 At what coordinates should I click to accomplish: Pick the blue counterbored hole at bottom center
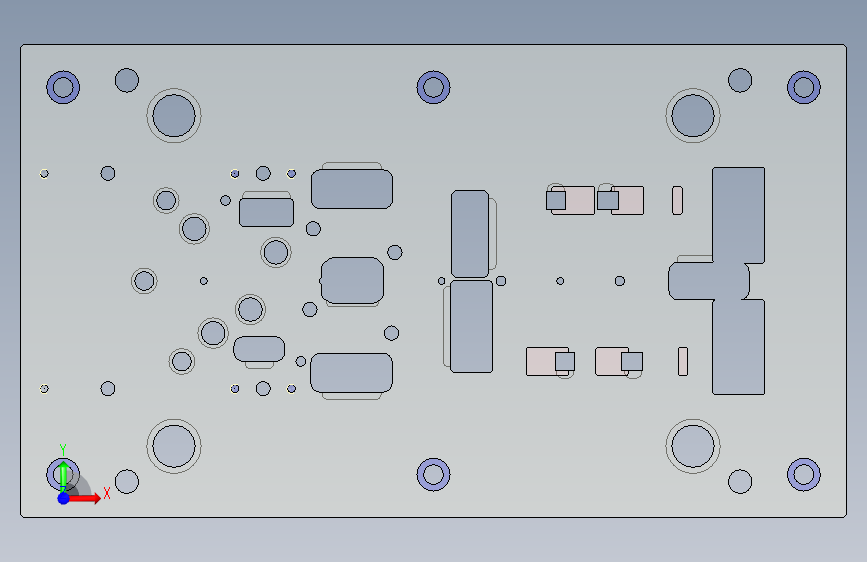click(434, 475)
